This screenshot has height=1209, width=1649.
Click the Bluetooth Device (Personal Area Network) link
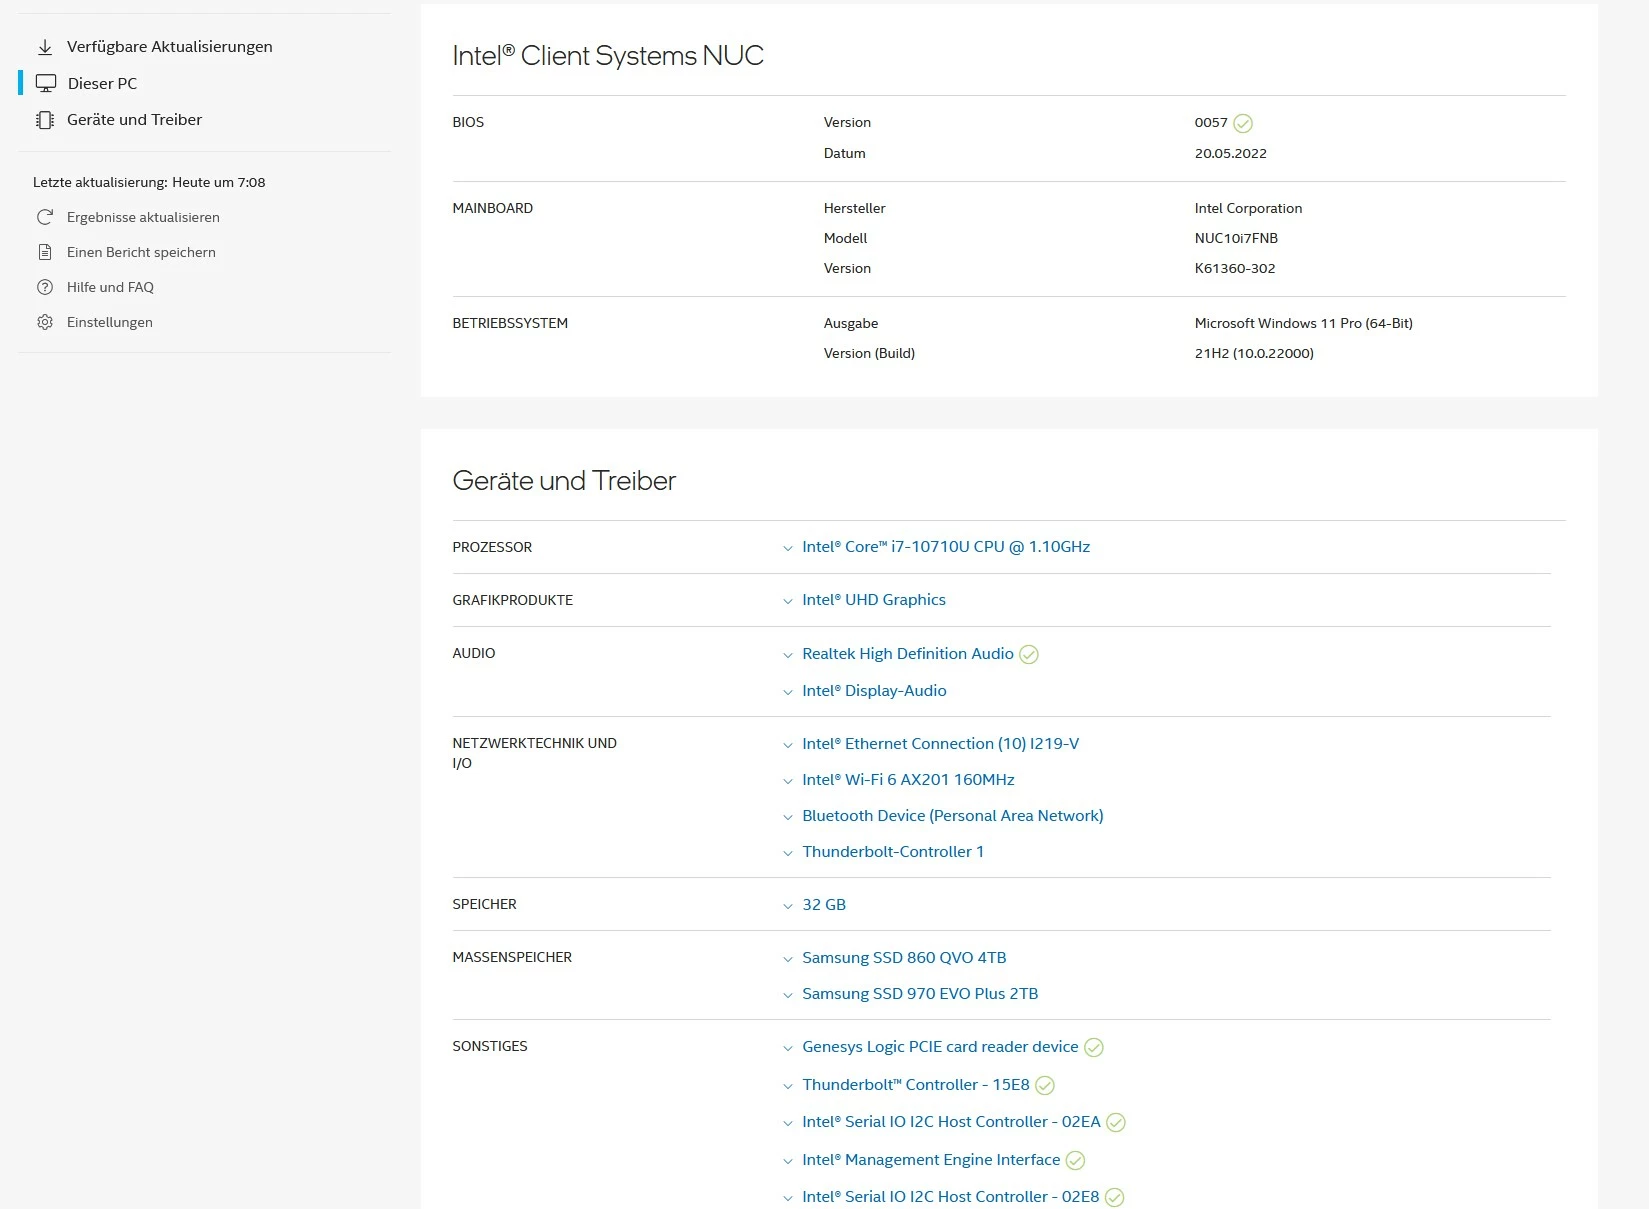[x=953, y=816]
